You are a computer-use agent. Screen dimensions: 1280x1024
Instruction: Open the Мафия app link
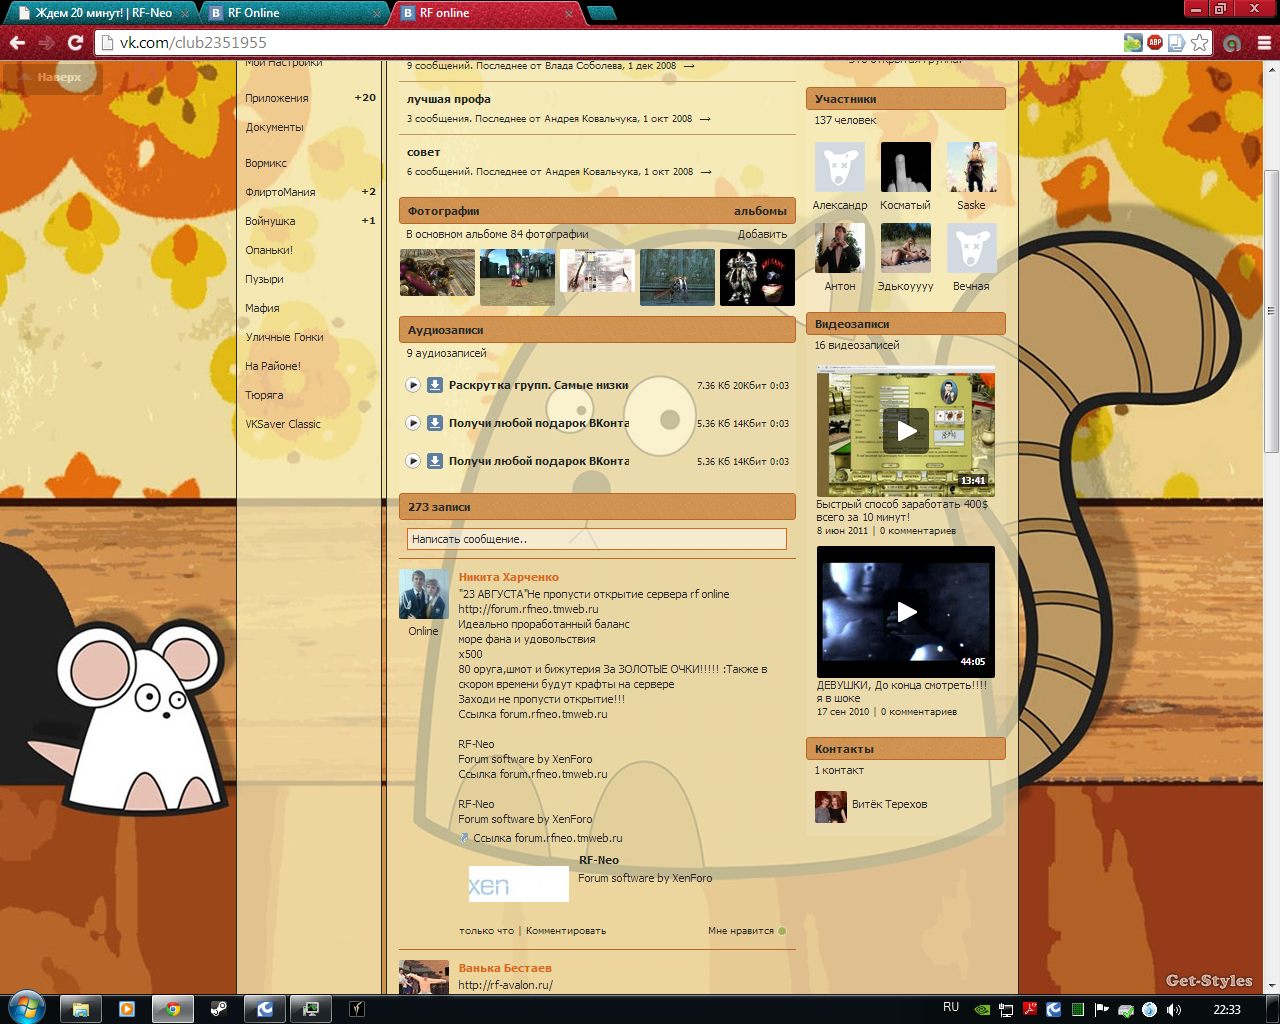(262, 308)
